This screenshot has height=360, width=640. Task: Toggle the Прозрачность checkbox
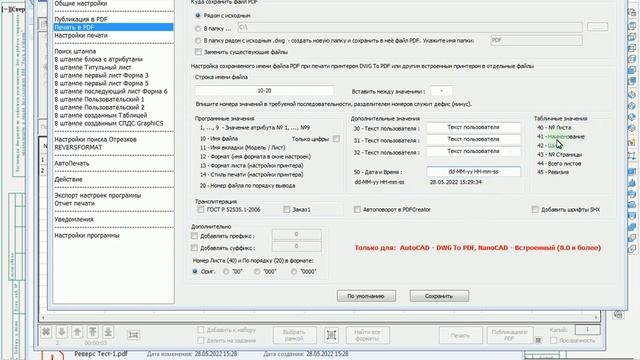pos(553,340)
